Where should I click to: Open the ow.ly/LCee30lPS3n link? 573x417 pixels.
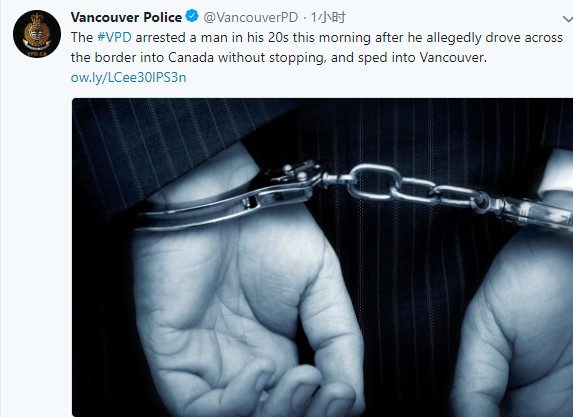pos(129,77)
